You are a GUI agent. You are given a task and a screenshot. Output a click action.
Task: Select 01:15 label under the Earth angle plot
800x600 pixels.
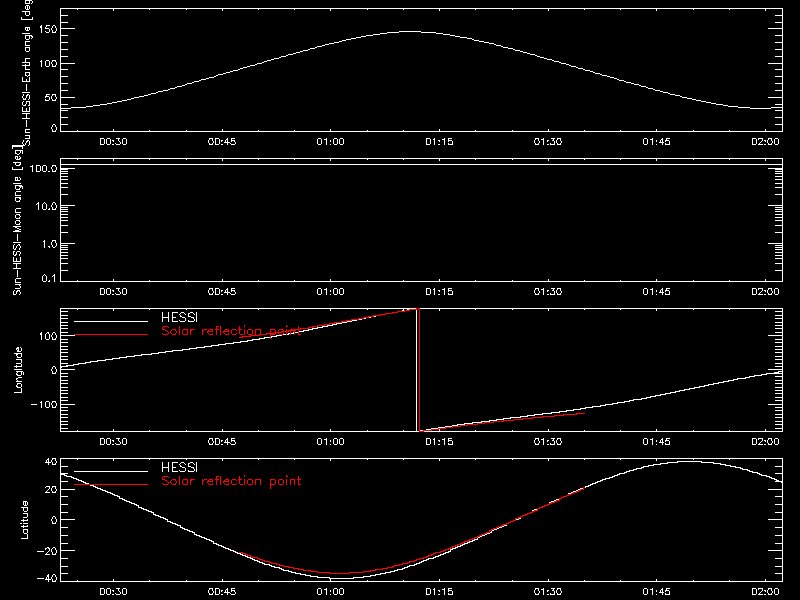click(439, 141)
